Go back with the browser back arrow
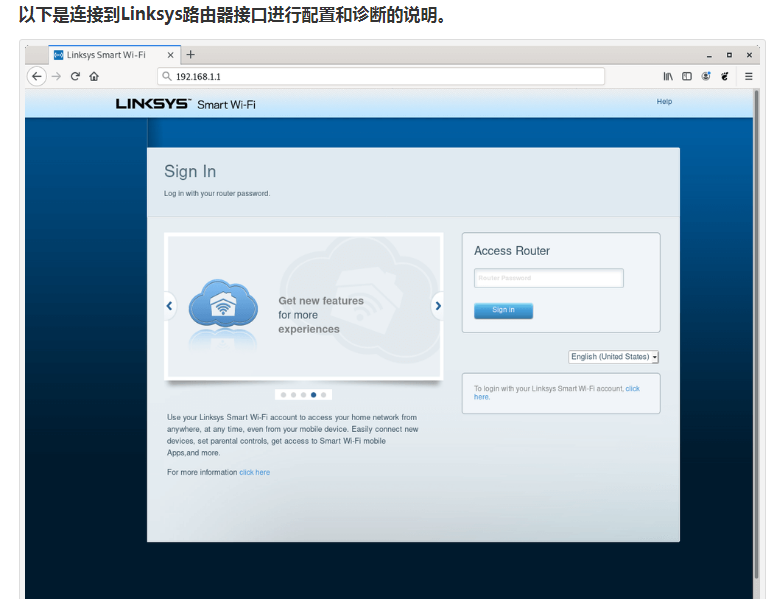 point(36,76)
